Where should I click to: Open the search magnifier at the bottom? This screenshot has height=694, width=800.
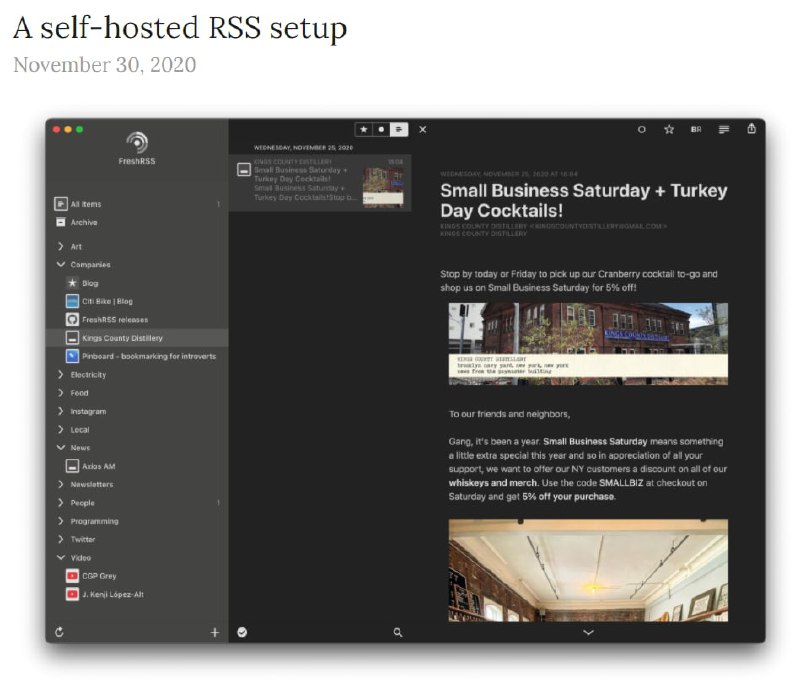point(398,632)
